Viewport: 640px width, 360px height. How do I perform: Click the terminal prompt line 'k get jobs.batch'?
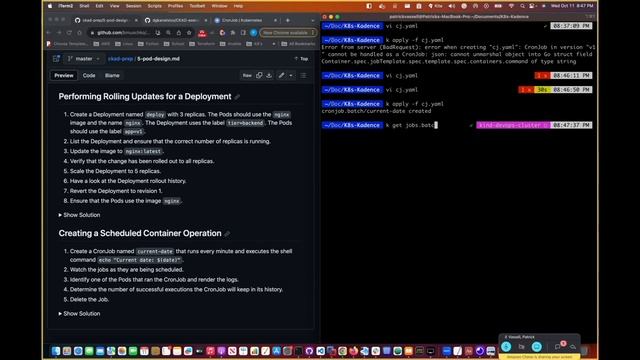pos(411,125)
